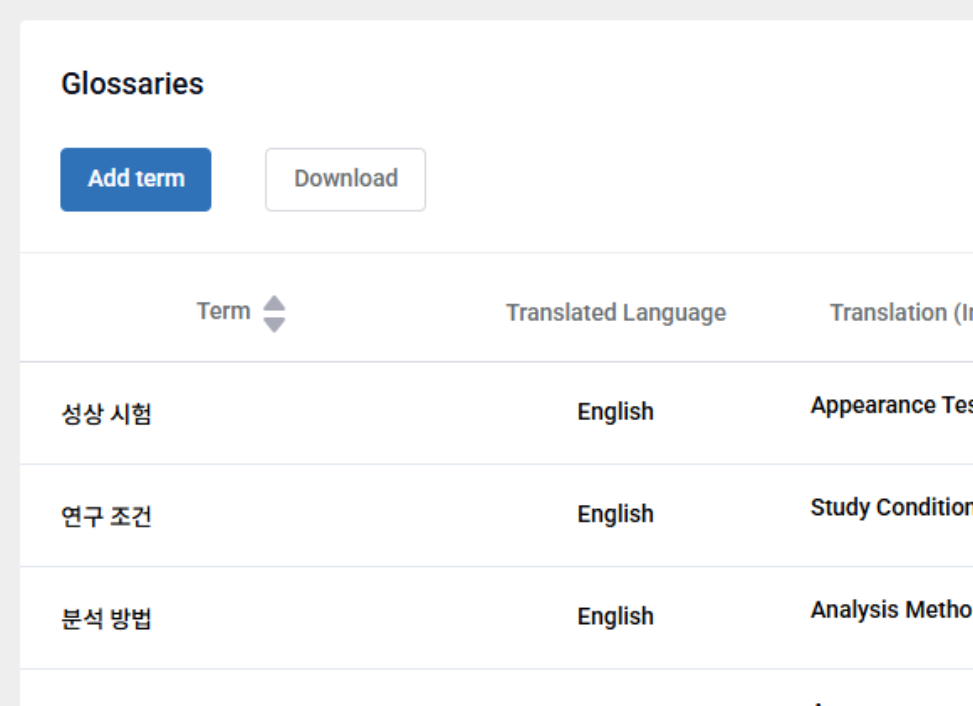This screenshot has height=706, width=973.
Task: Click English language in 성상 시험 row
Action: pos(615,412)
